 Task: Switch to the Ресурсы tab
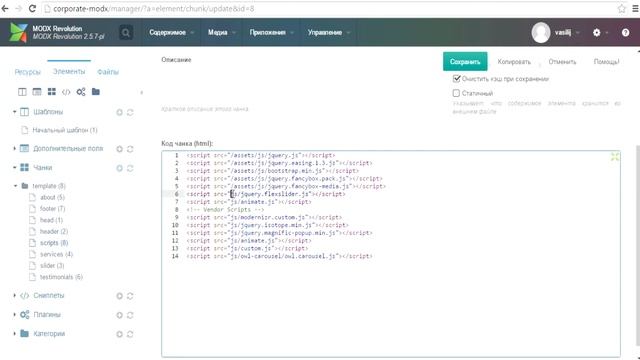[x=28, y=72]
